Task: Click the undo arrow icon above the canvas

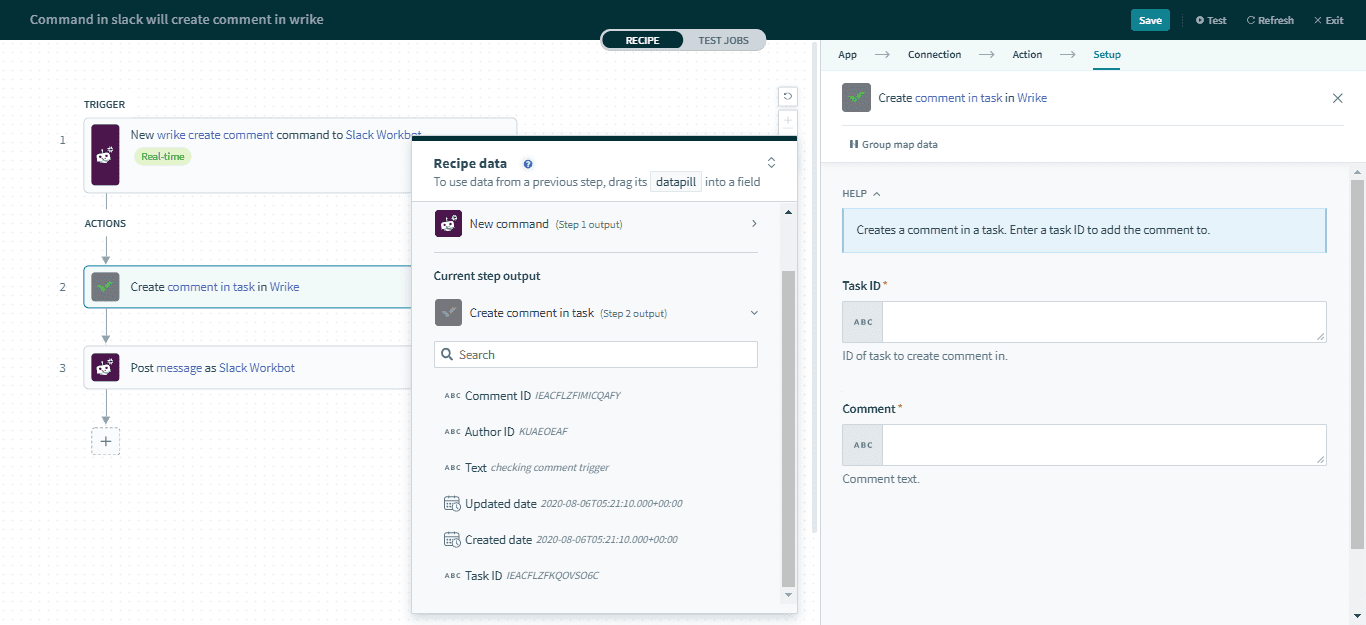Action: pos(787,96)
